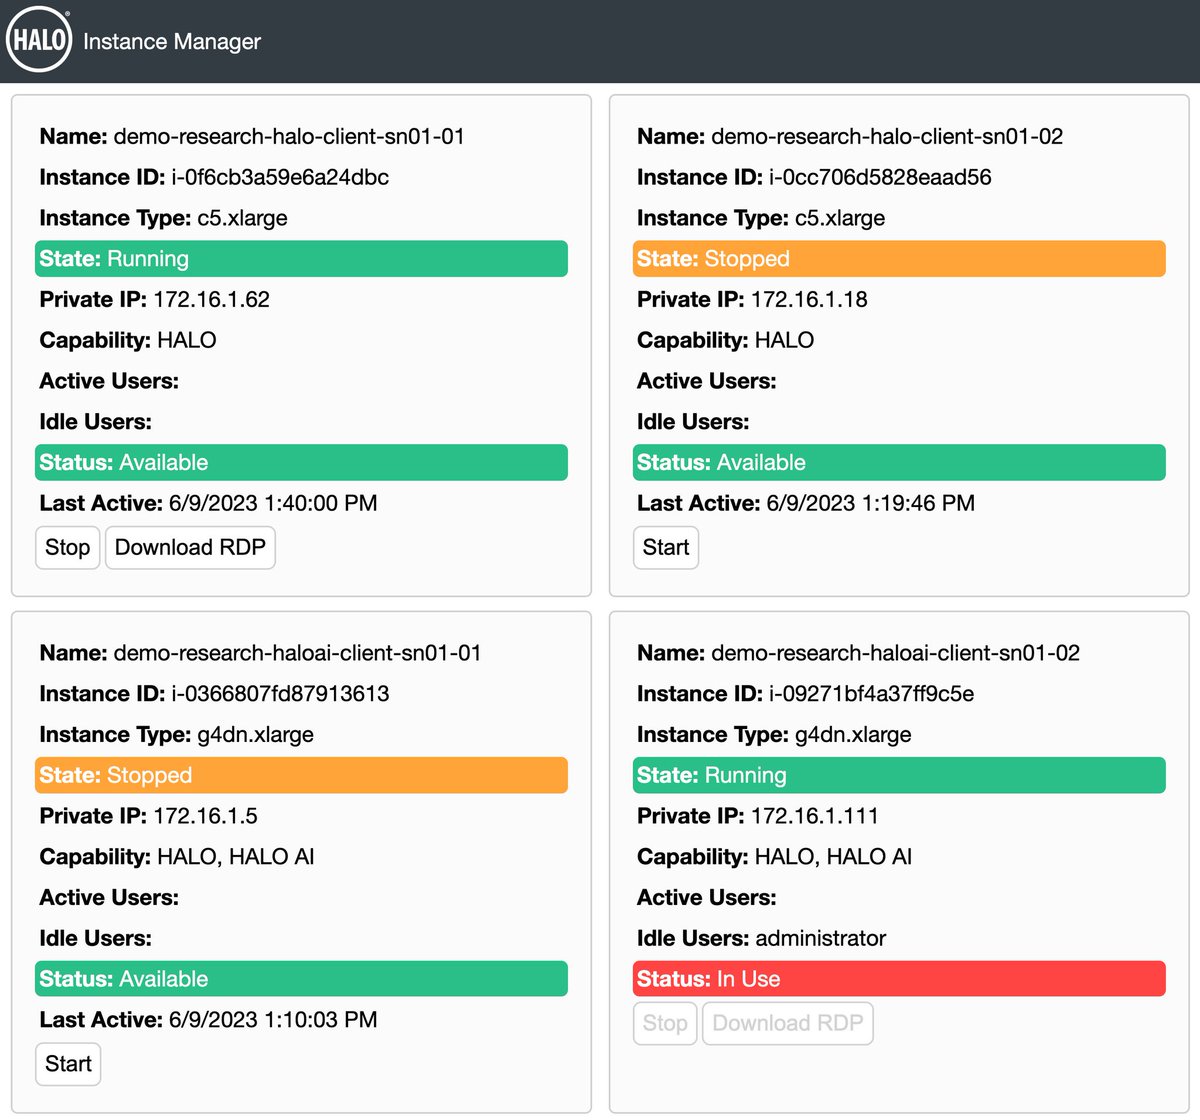Click Last Active 6/9/2023 1:40:00 PM
The width and height of the screenshot is (1200, 1120).
[208, 504]
